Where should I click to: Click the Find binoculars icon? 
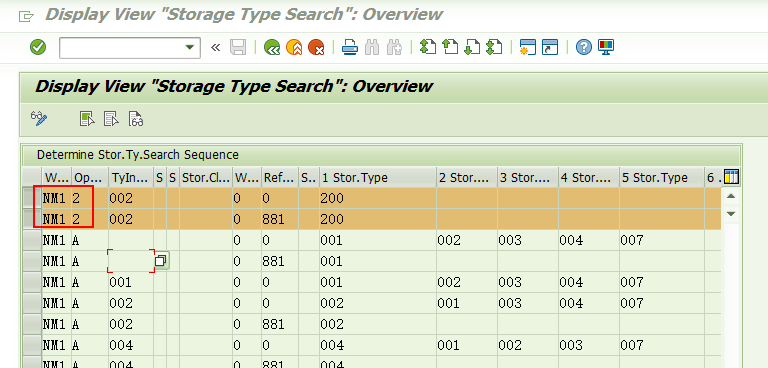click(x=372, y=48)
